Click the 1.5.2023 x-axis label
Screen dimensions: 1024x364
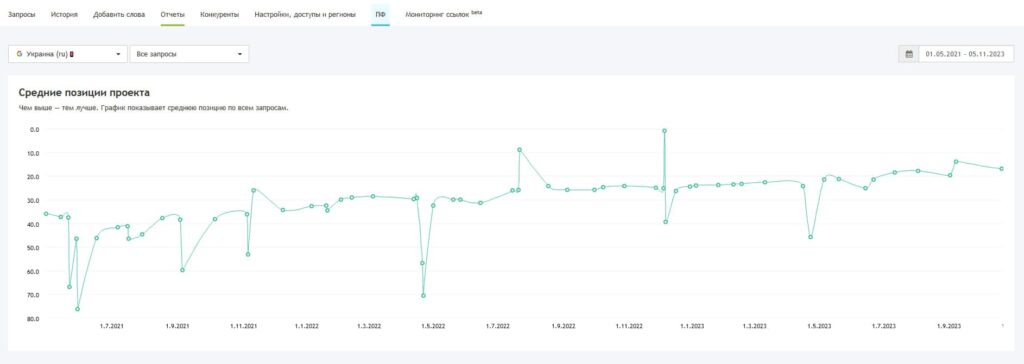[x=820, y=325]
